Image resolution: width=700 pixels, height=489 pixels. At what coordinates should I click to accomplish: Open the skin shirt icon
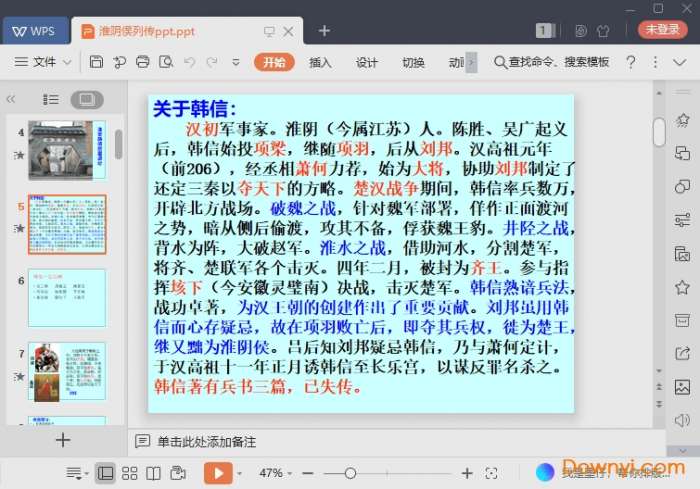pyautogui.click(x=603, y=30)
